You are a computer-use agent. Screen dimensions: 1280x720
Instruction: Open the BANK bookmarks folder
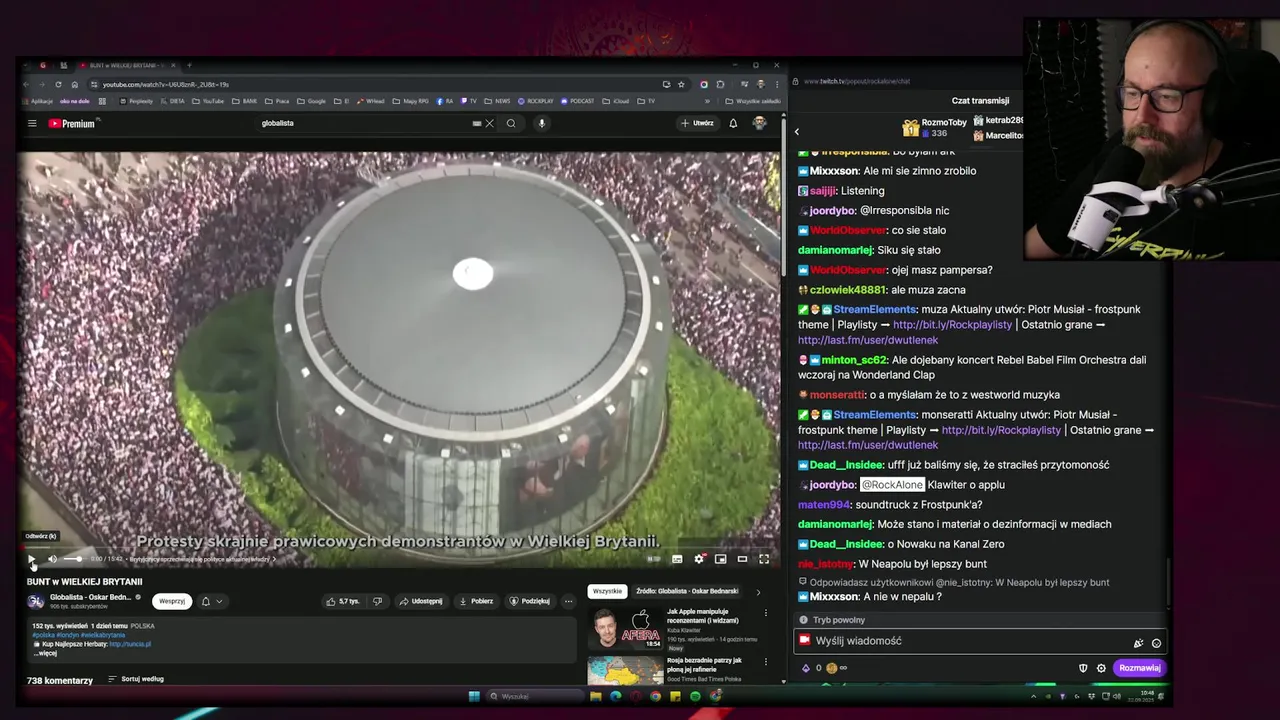[244, 101]
